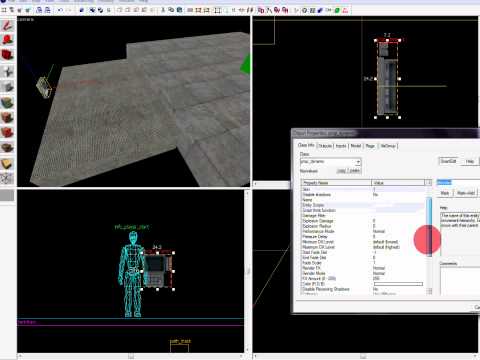Click the Property Name column header
This screenshot has width=480, height=360.
pyautogui.click(x=336, y=183)
